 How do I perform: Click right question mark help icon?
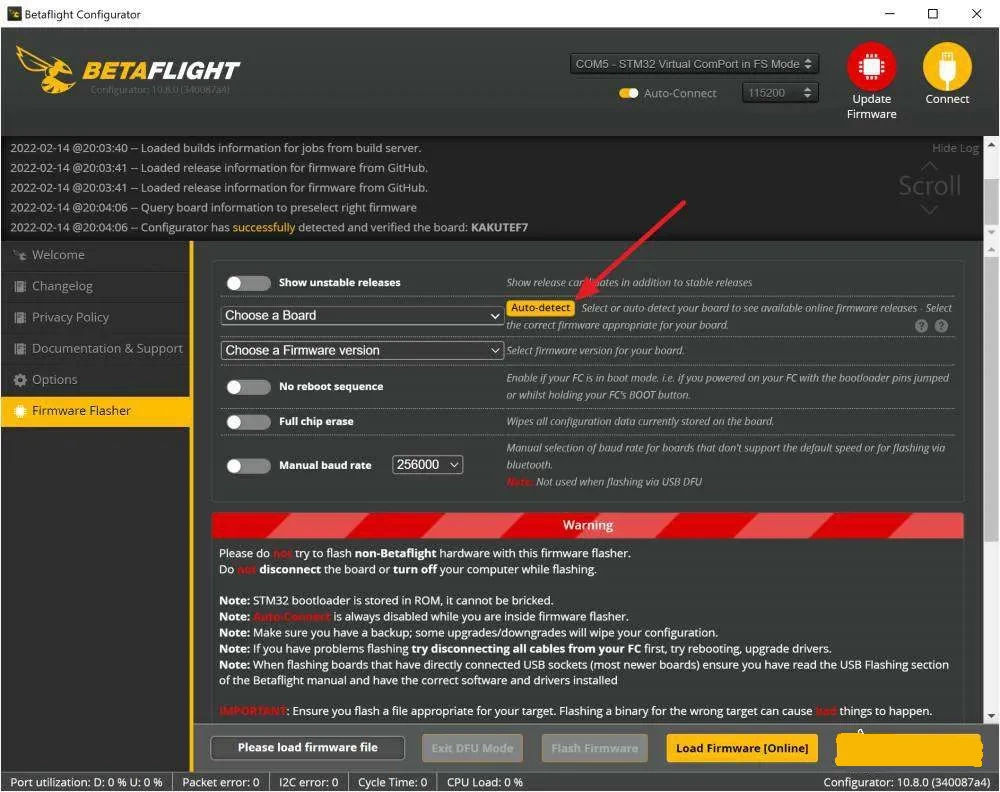click(941, 326)
